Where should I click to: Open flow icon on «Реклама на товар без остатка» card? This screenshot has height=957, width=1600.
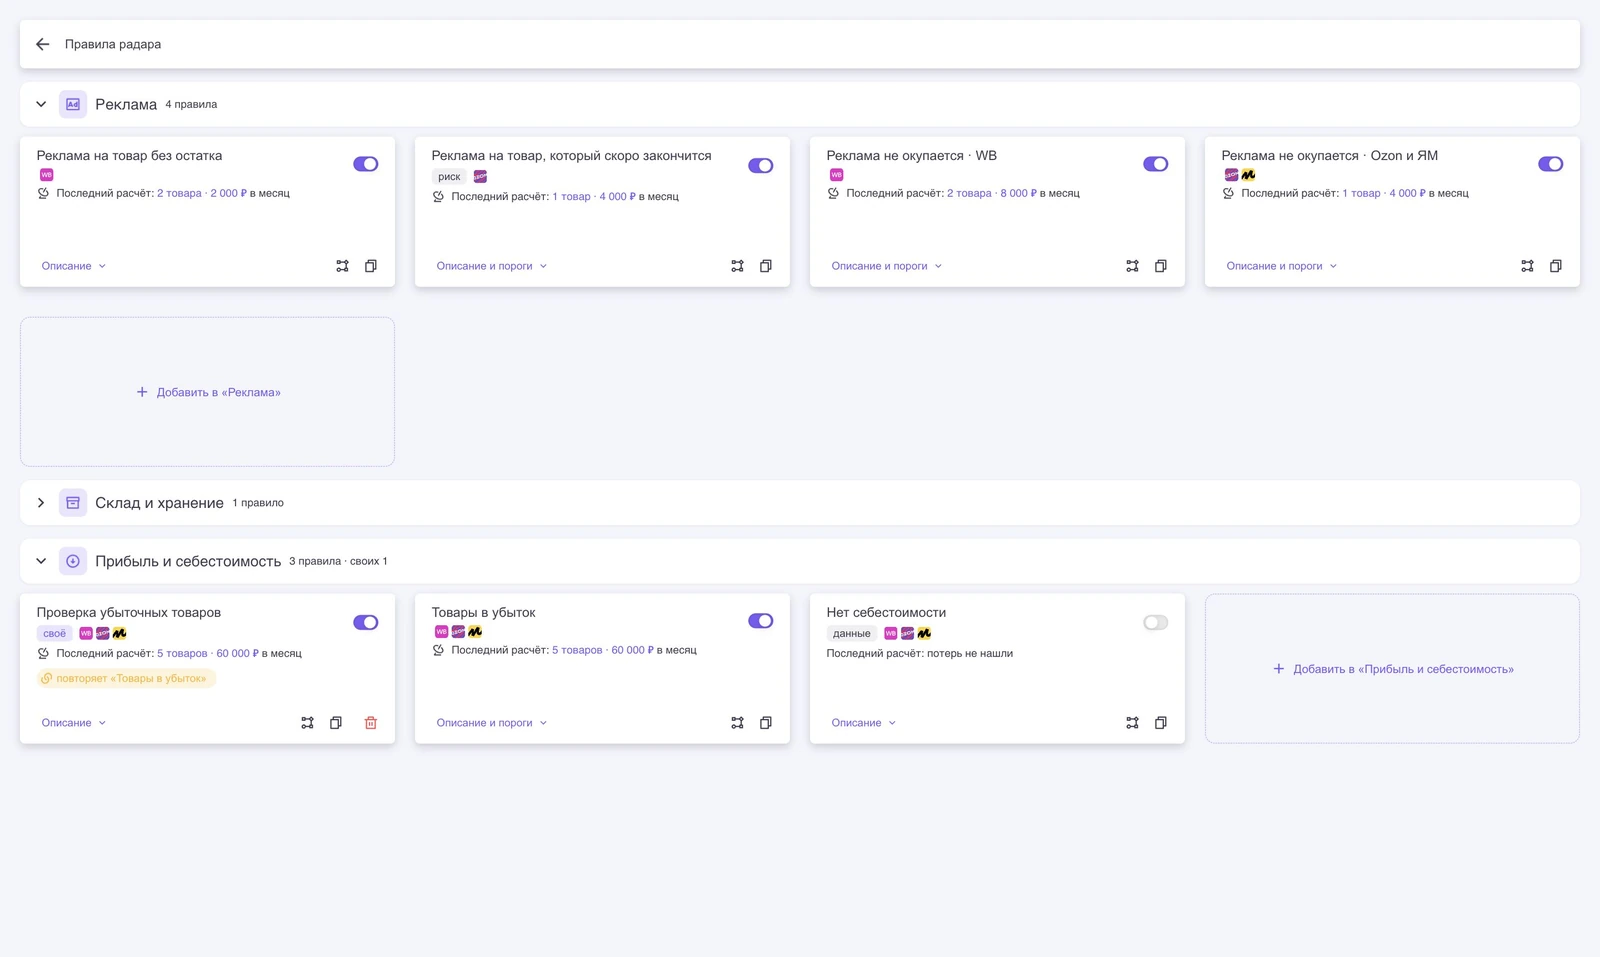(x=342, y=266)
